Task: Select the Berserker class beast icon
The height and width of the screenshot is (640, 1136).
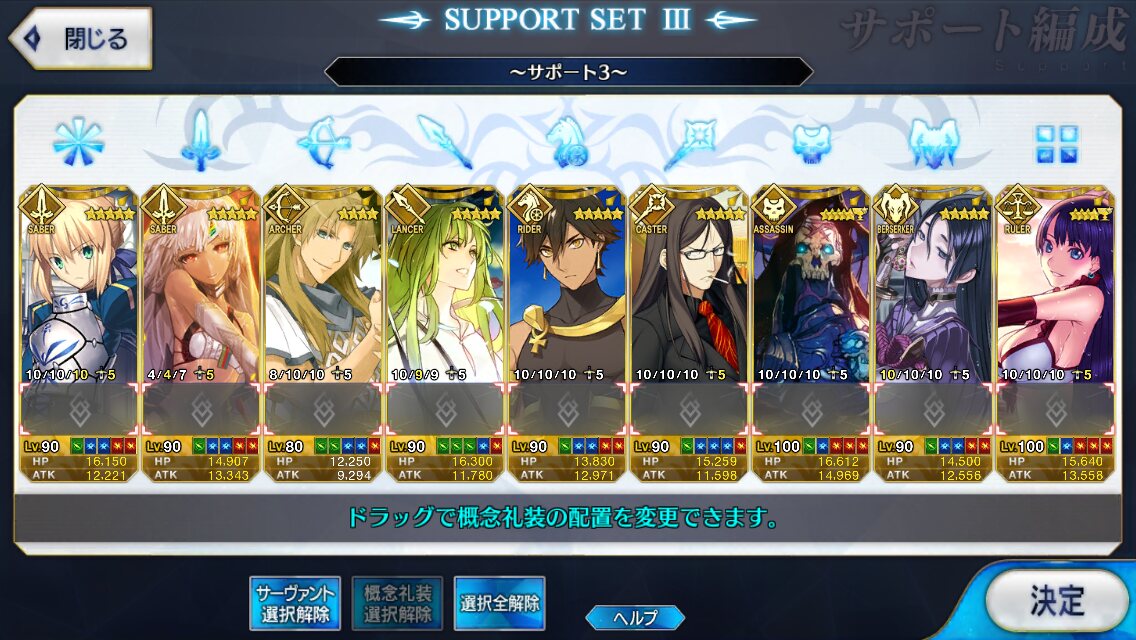Action: point(933,143)
